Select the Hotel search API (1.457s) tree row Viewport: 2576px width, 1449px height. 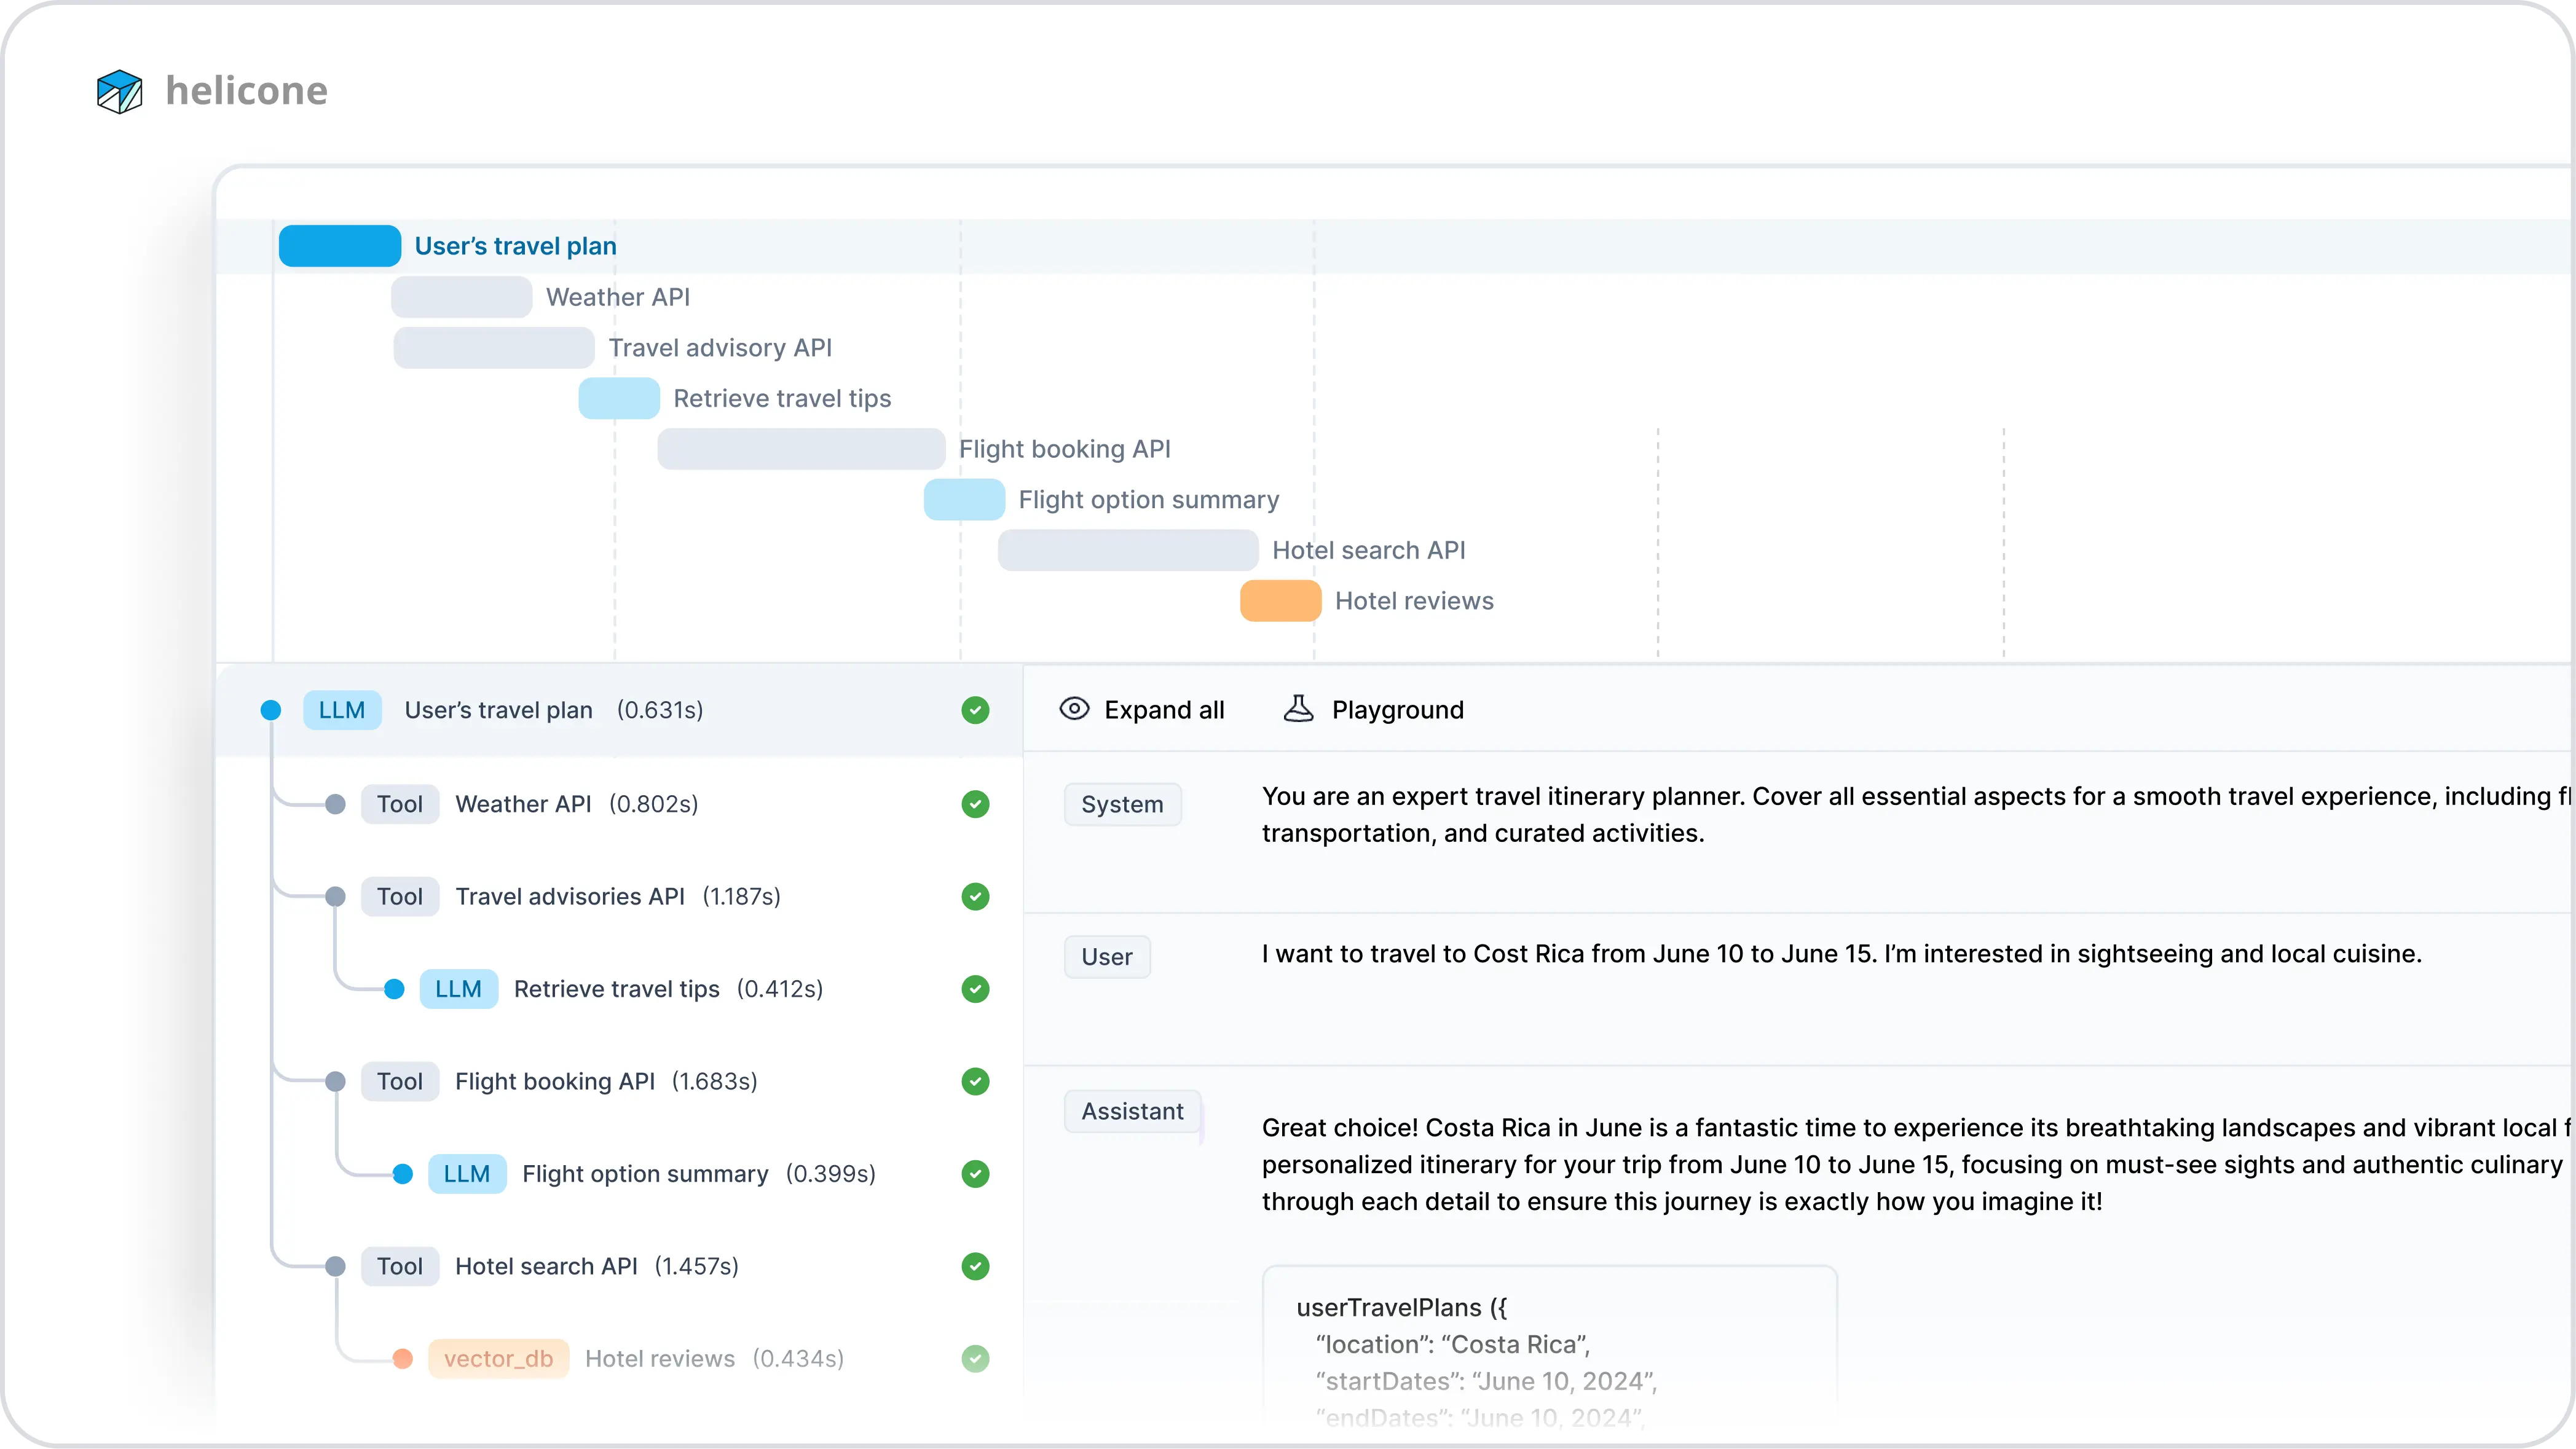coord(620,1267)
